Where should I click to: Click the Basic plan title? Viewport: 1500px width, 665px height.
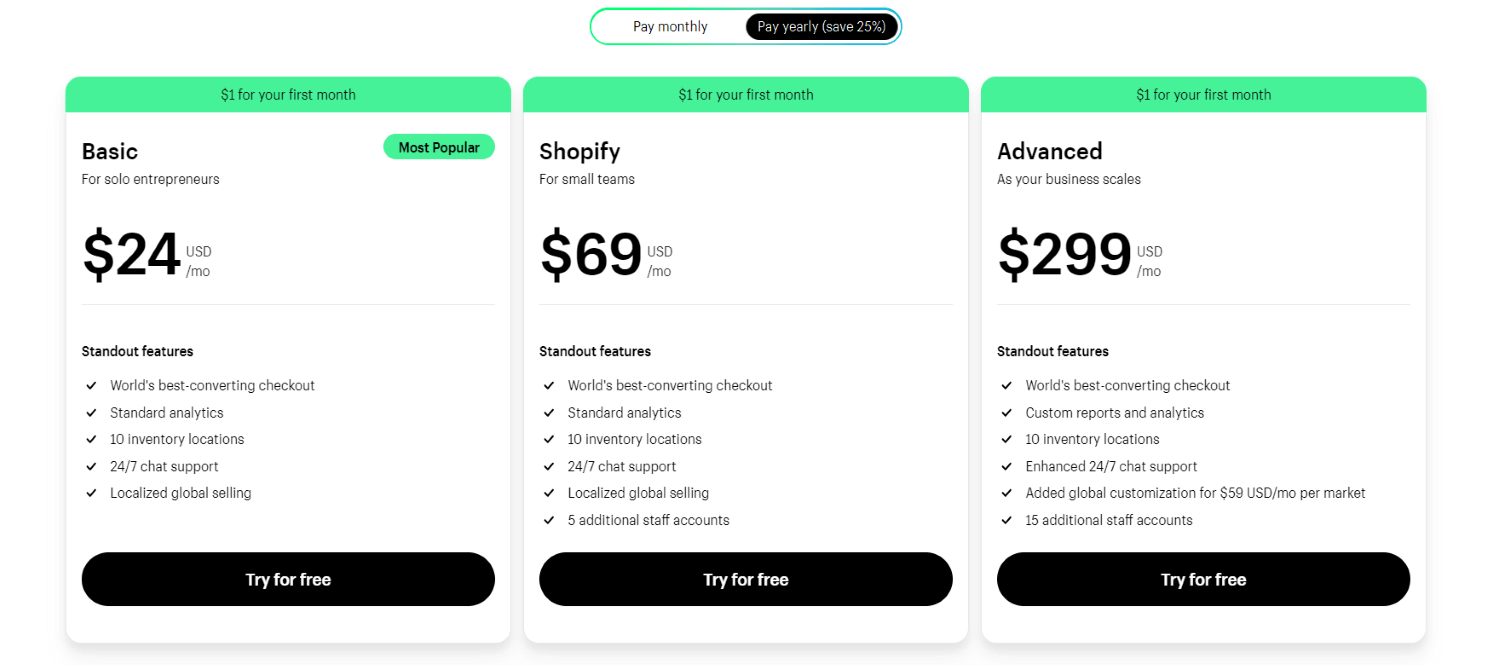pos(110,151)
